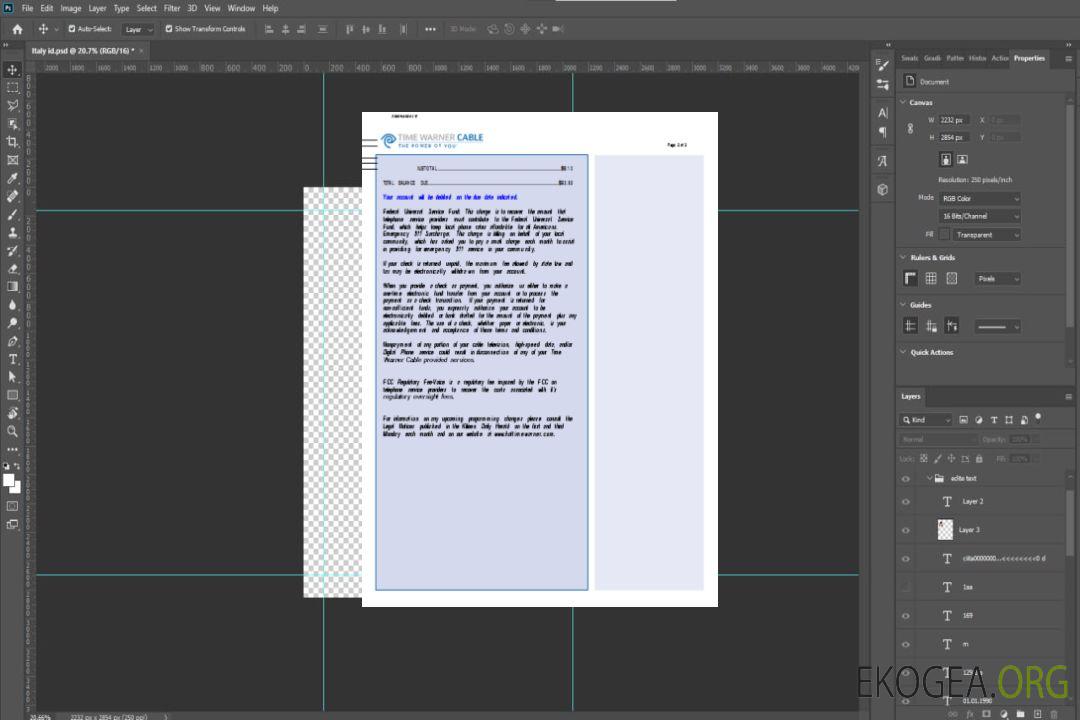Select the Rectangular Marquee tool
Image resolution: width=1080 pixels, height=720 pixels.
coord(13,87)
